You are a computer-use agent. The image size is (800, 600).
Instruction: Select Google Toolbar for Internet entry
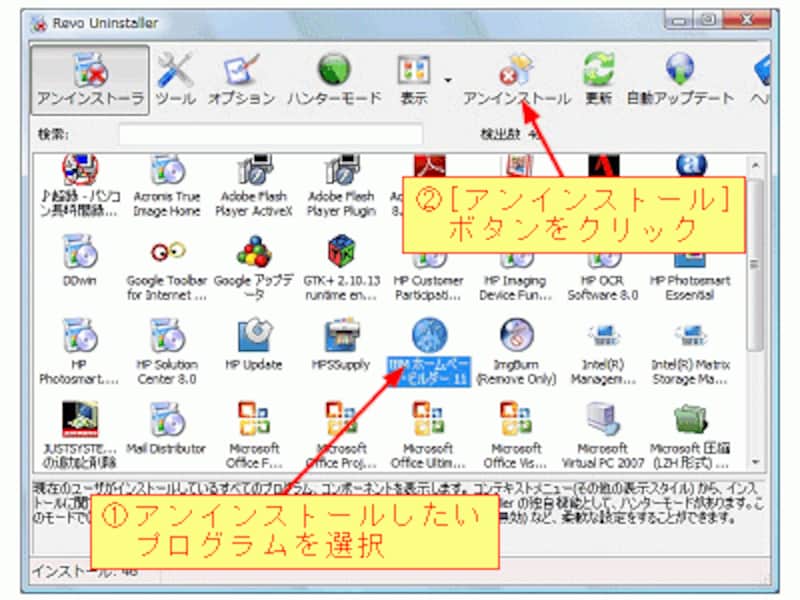coord(167,268)
